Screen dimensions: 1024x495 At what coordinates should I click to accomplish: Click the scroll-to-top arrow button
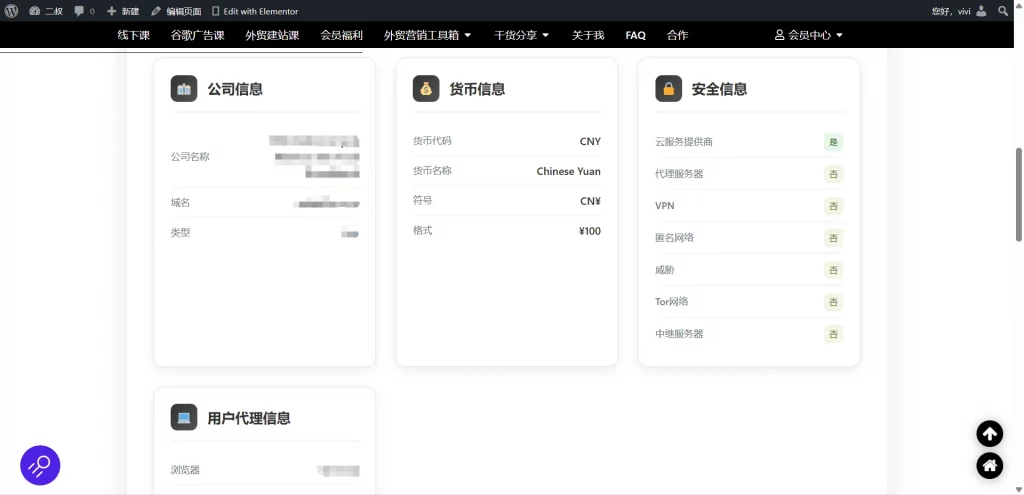(989, 433)
